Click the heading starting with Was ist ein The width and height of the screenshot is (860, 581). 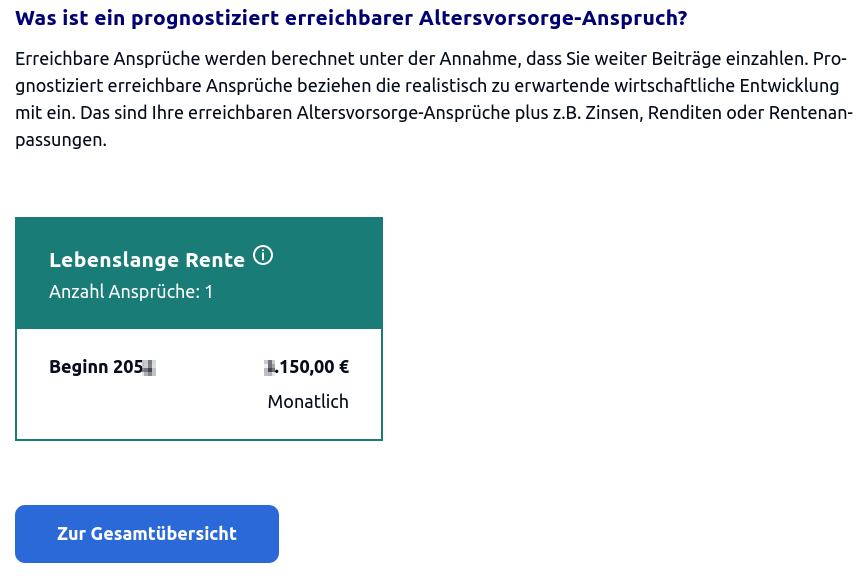coord(351,18)
